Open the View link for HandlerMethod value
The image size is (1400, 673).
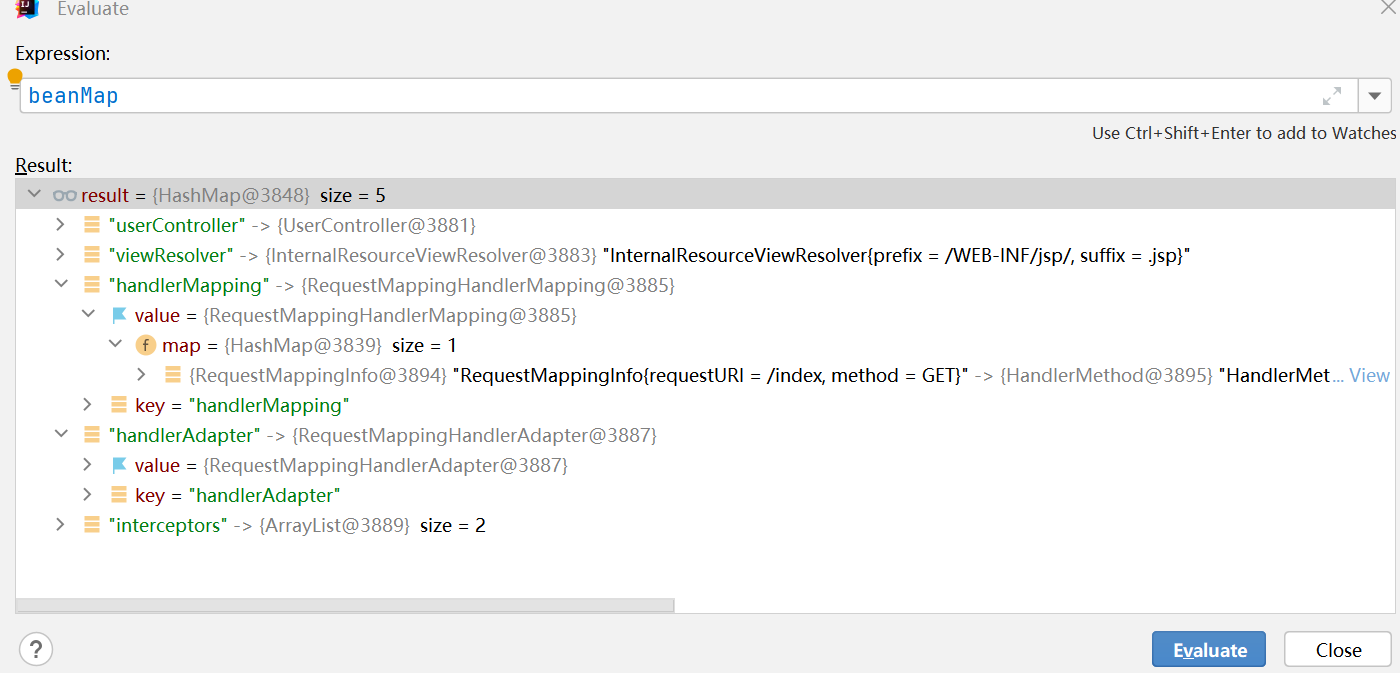click(x=1369, y=376)
